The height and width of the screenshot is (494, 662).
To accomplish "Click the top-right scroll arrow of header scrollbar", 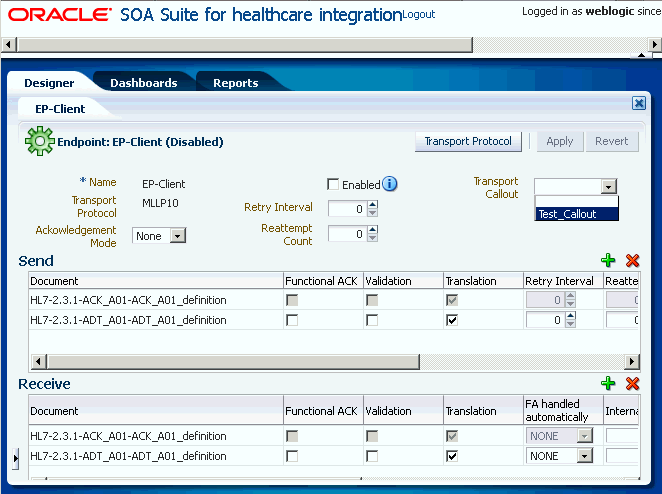I will pos(654,44).
